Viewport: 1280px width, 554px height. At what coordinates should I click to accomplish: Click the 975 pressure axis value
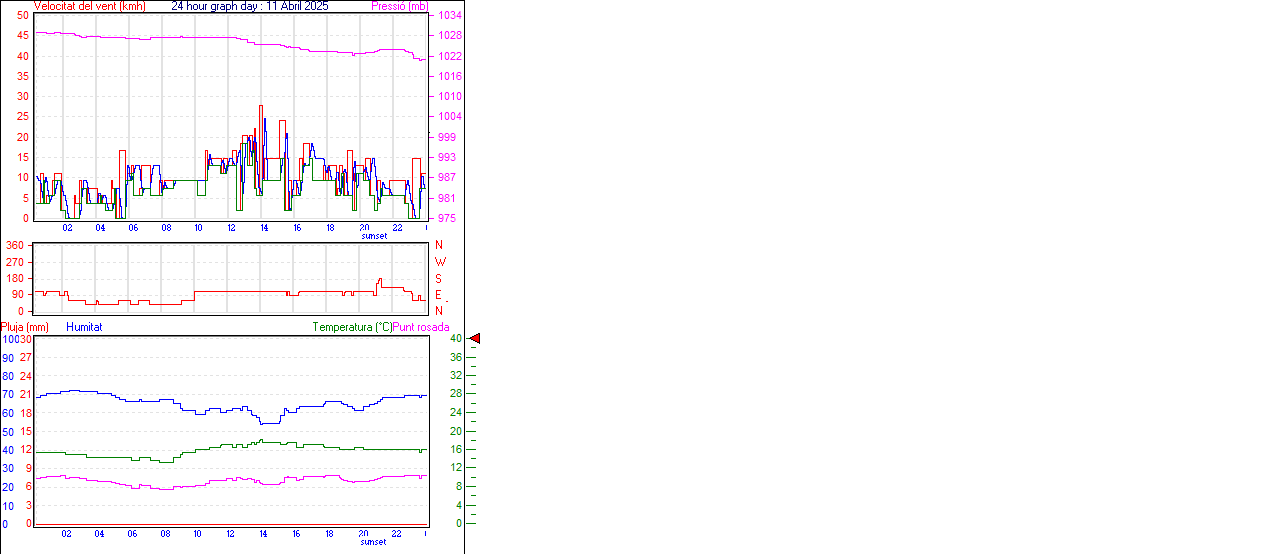pos(447,218)
